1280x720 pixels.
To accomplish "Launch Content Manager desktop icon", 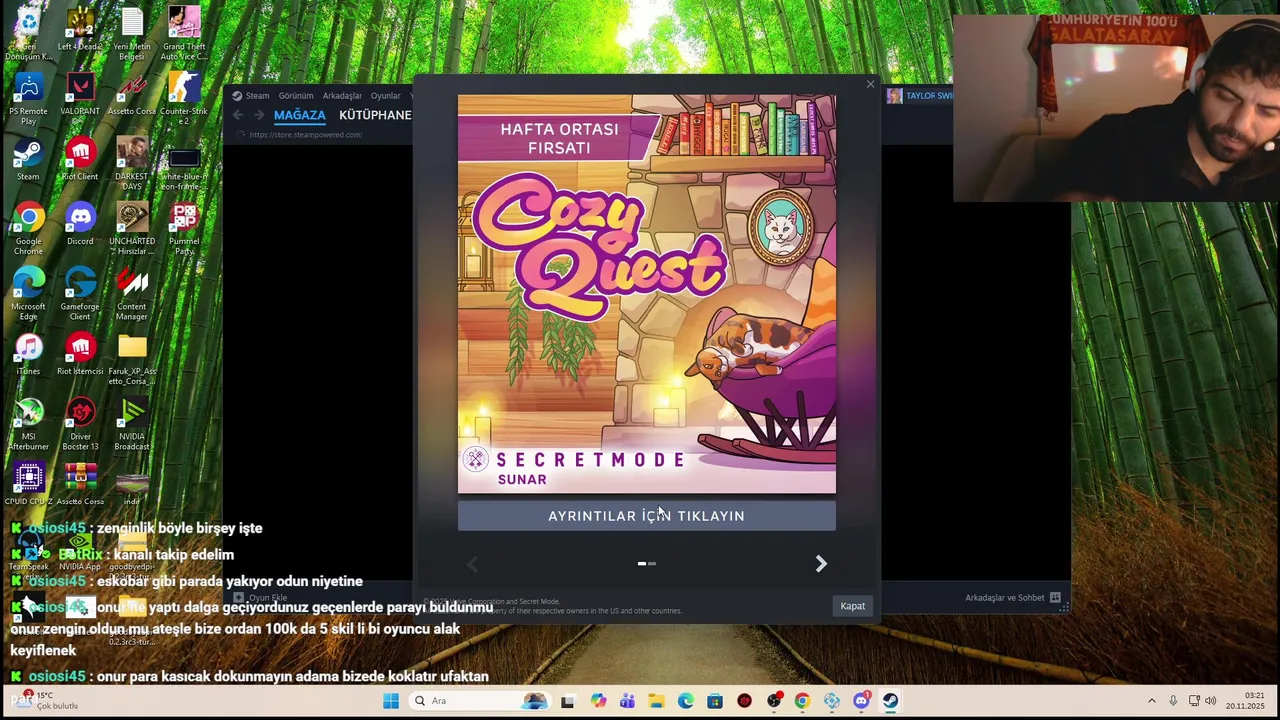I will (132, 294).
